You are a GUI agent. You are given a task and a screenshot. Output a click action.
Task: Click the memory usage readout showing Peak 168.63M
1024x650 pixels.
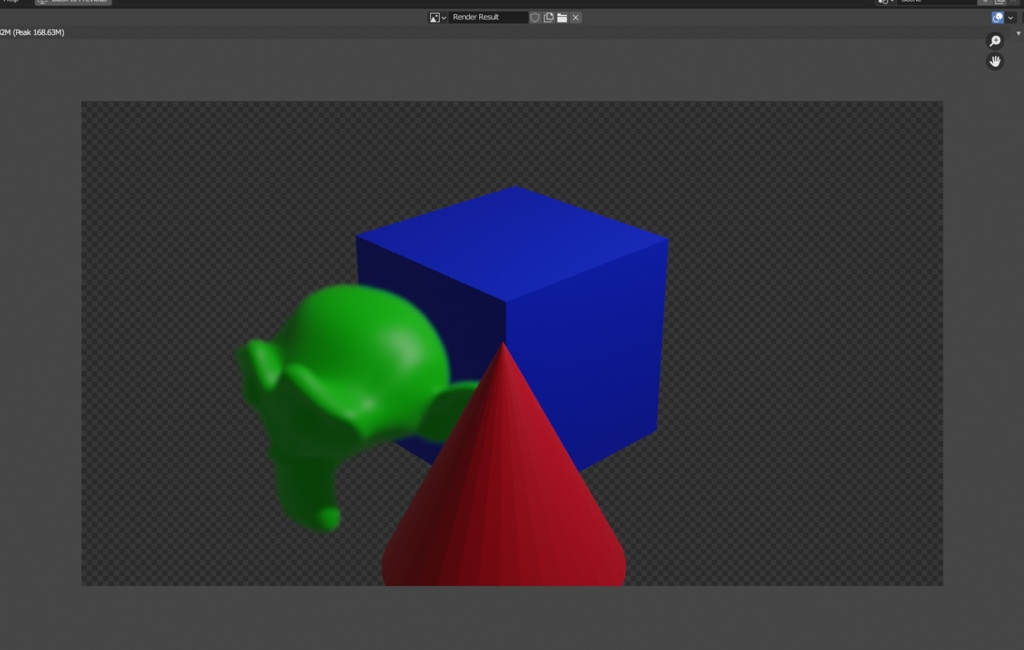click(32, 31)
